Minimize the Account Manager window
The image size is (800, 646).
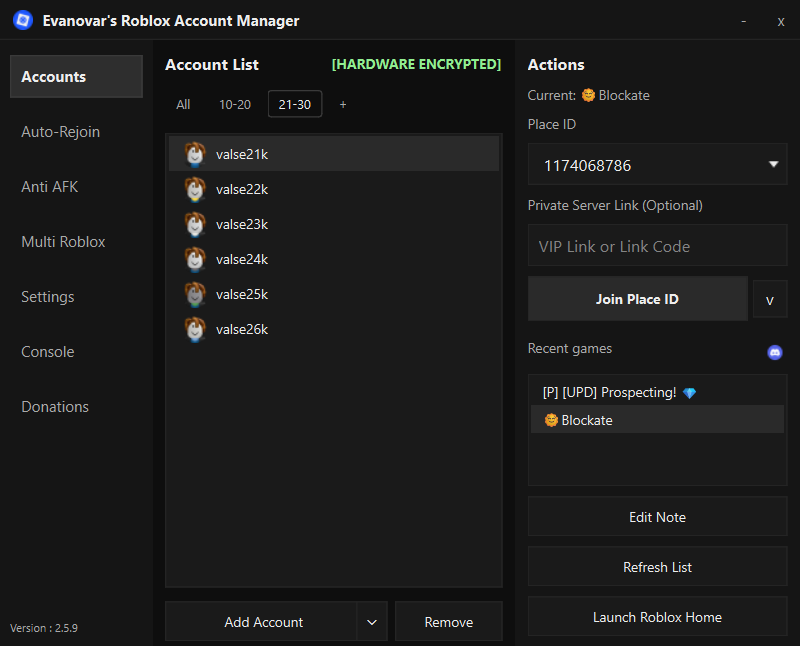[x=744, y=21]
